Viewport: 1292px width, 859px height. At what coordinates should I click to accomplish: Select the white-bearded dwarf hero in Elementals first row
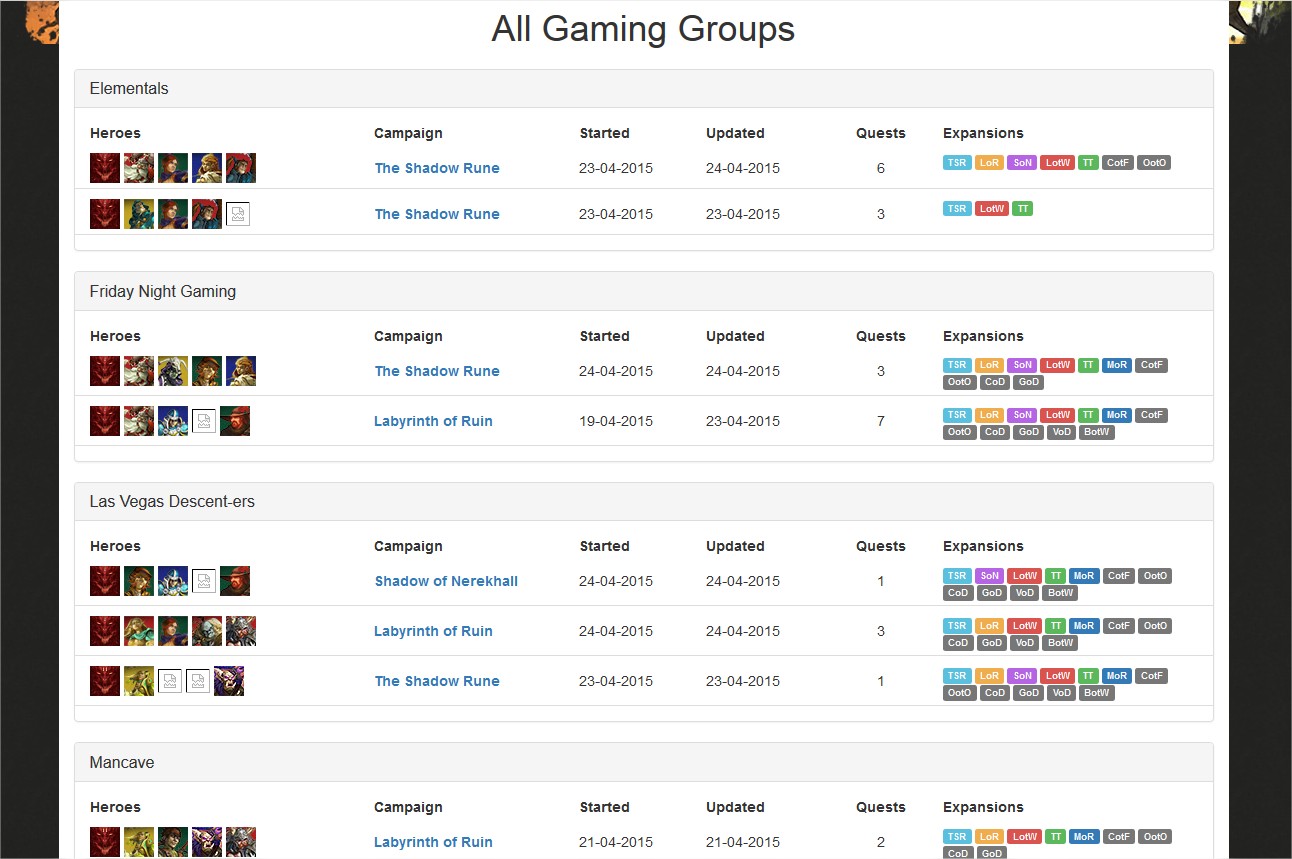[139, 168]
